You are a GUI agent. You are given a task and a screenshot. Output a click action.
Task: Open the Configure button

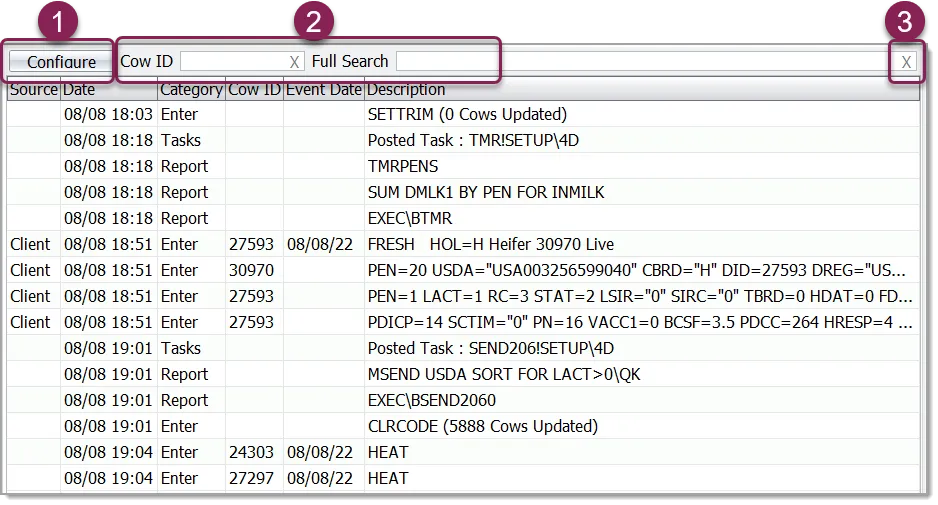[61, 62]
